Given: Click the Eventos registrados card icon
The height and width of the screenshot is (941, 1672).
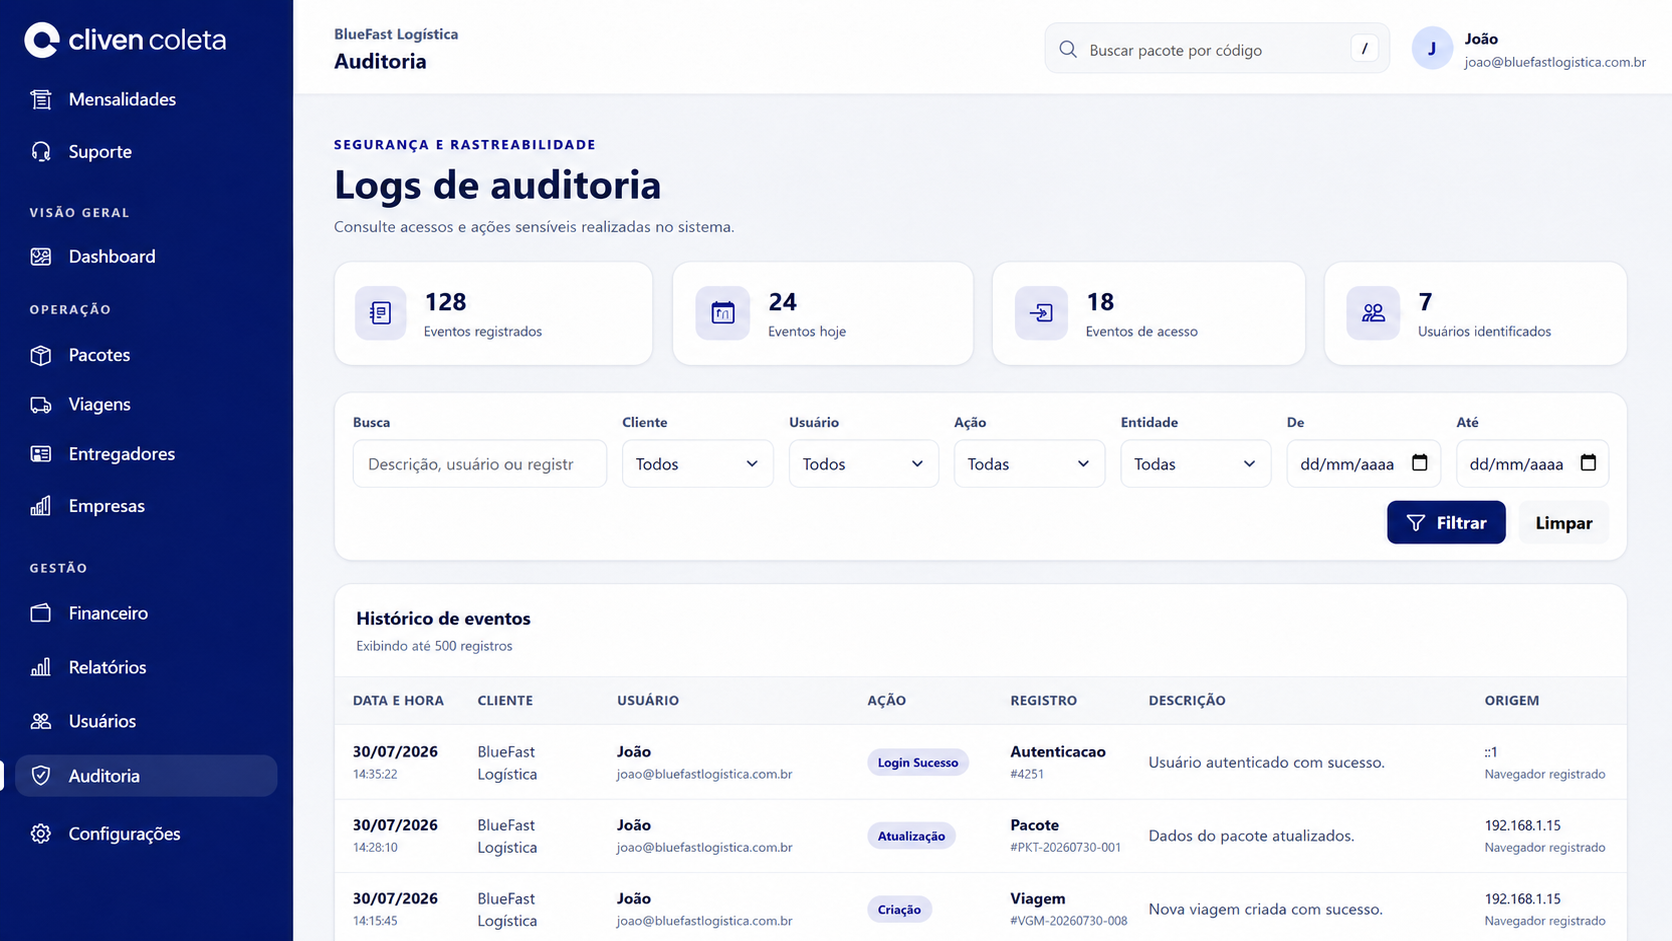Looking at the screenshot, I should pyautogui.click(x=381, y=313).
